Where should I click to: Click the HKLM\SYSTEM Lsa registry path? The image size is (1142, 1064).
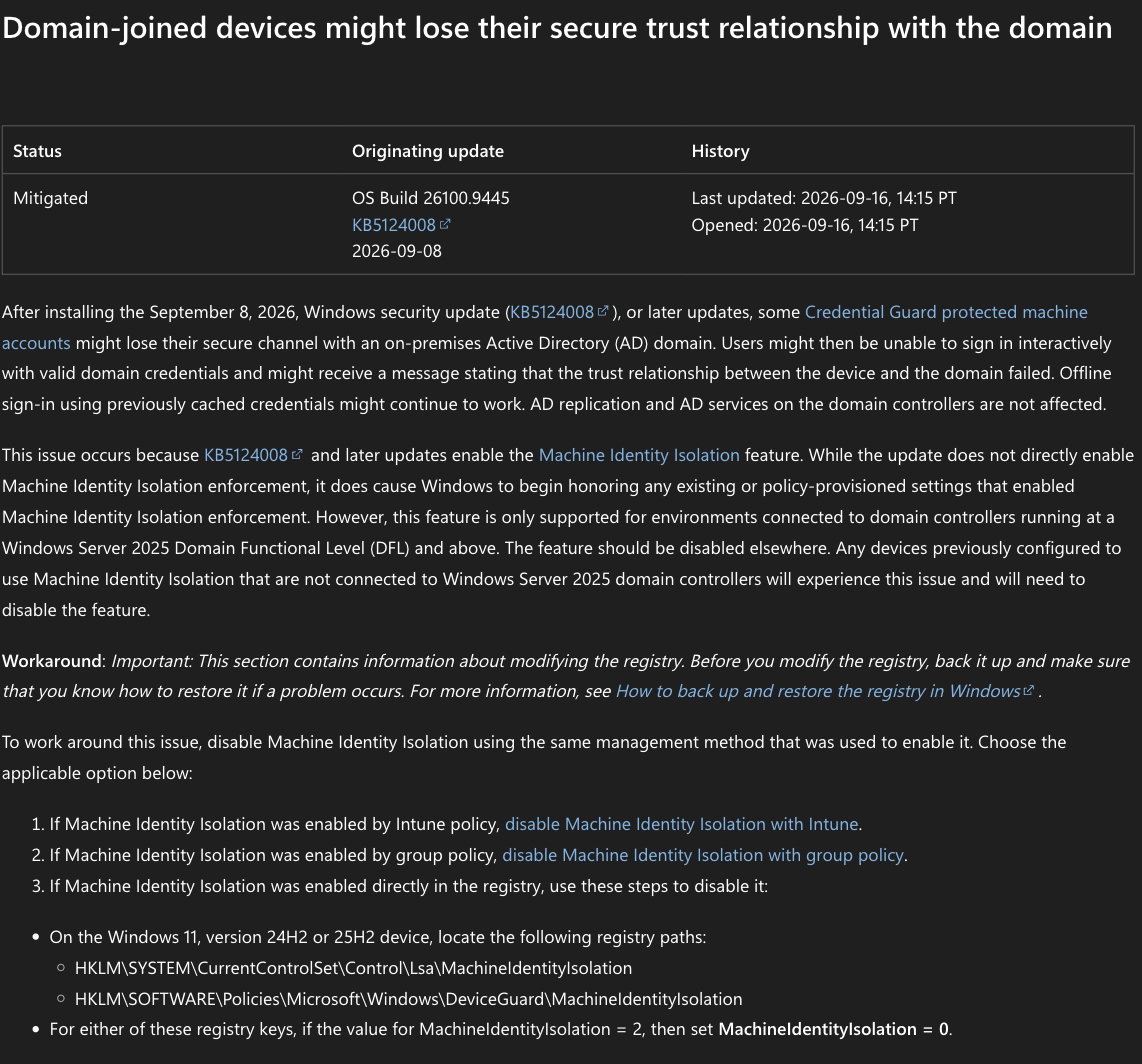click(353, 969)
